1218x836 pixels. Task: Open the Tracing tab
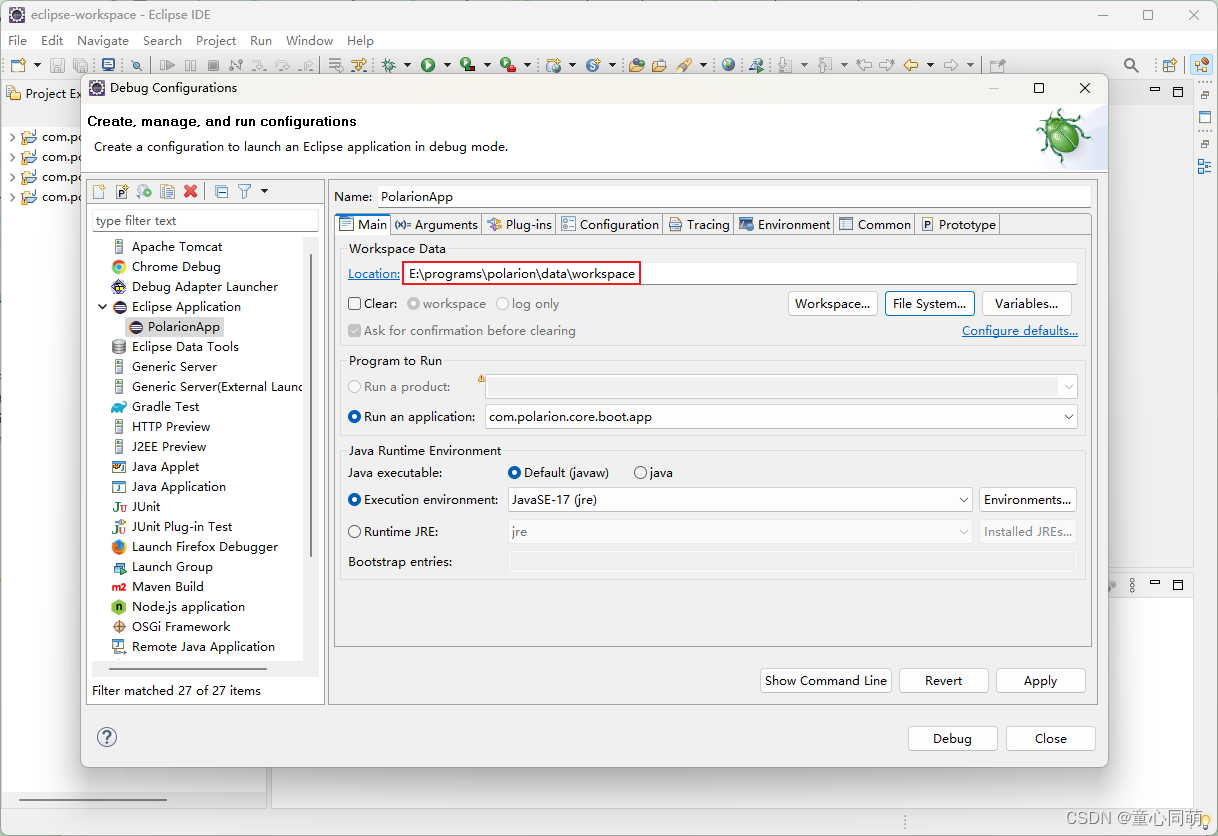click(x=699, y=225)
